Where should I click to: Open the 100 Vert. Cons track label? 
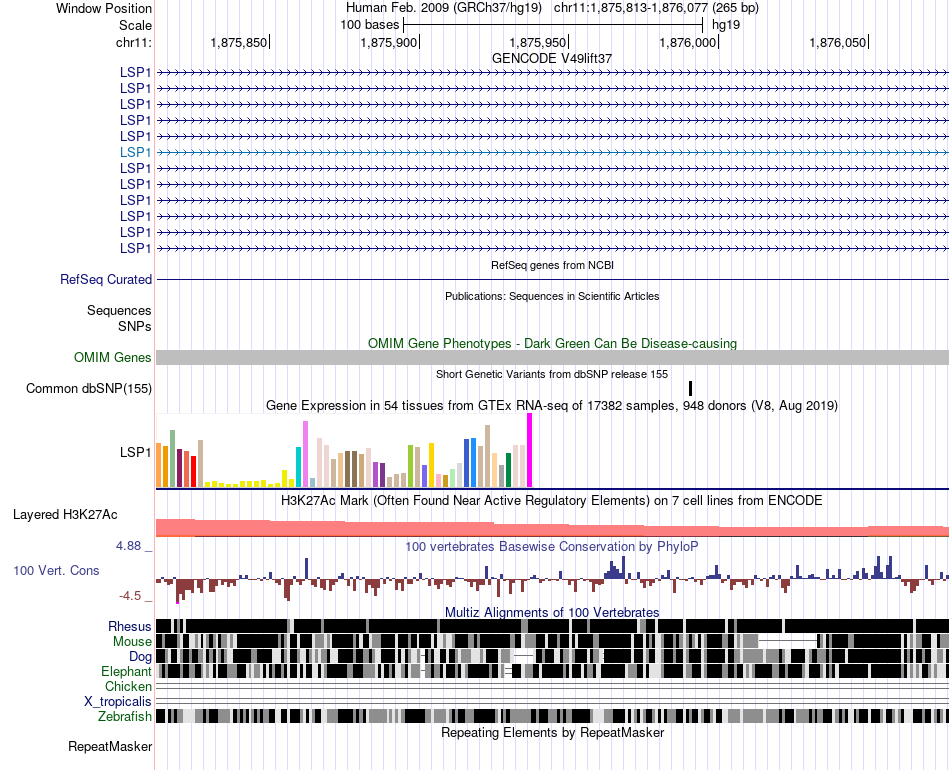(56, 570)
